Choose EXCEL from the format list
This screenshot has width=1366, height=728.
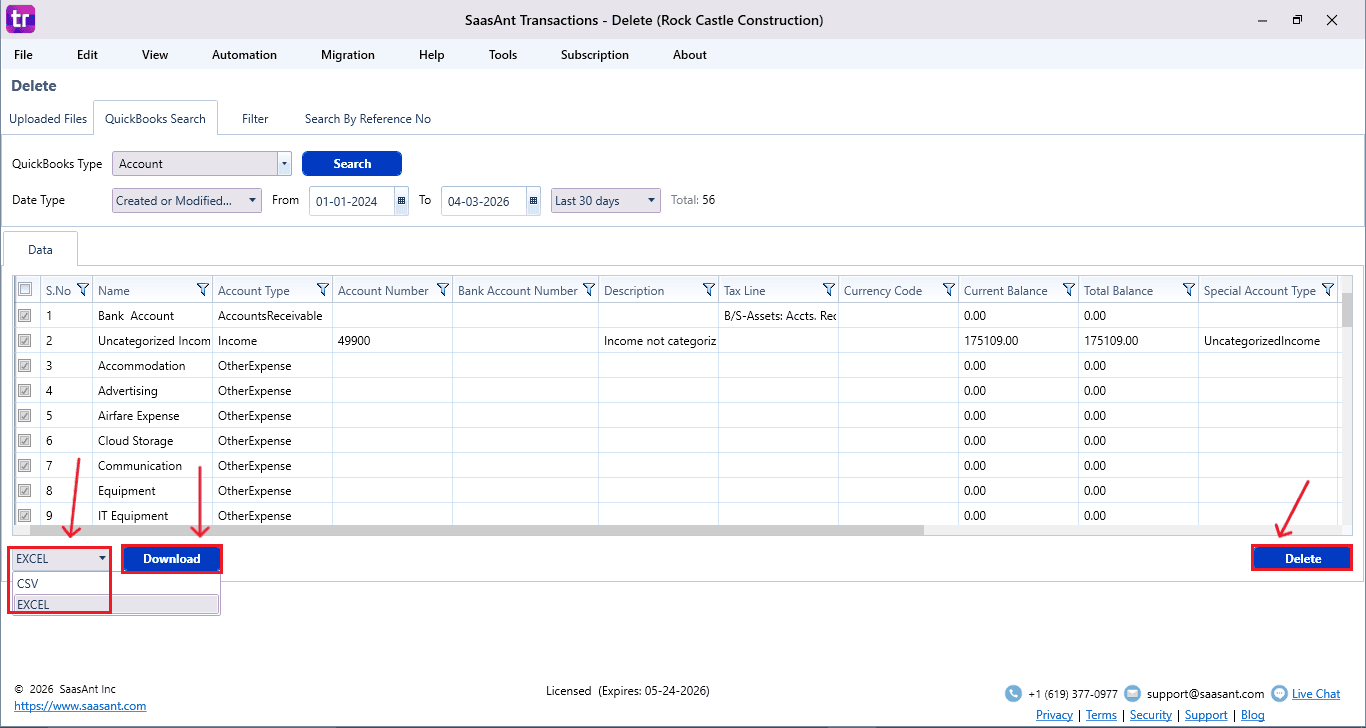click(115, 604)
